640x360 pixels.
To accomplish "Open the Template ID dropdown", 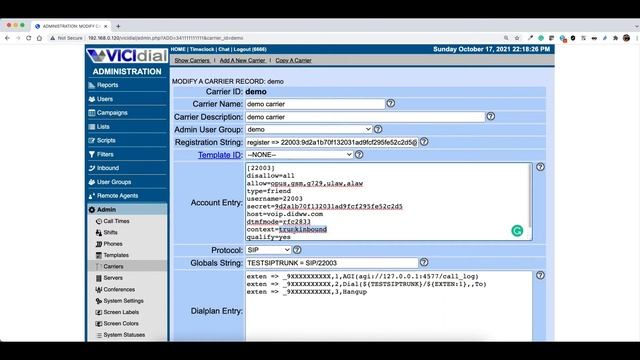I will (x=299, y=155).
